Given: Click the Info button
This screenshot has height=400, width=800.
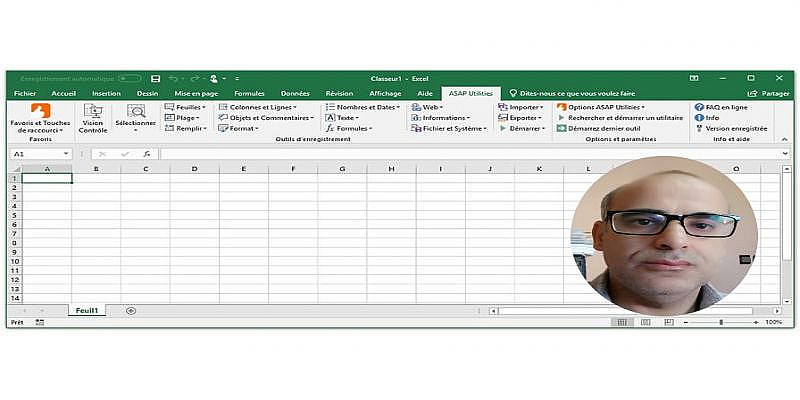Looking at the screenshot, I should point(707,118).
